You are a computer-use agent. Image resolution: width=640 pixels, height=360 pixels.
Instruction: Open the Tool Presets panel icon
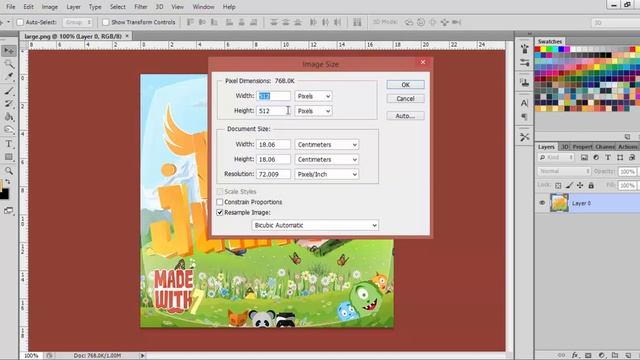(x=524, y=137)
